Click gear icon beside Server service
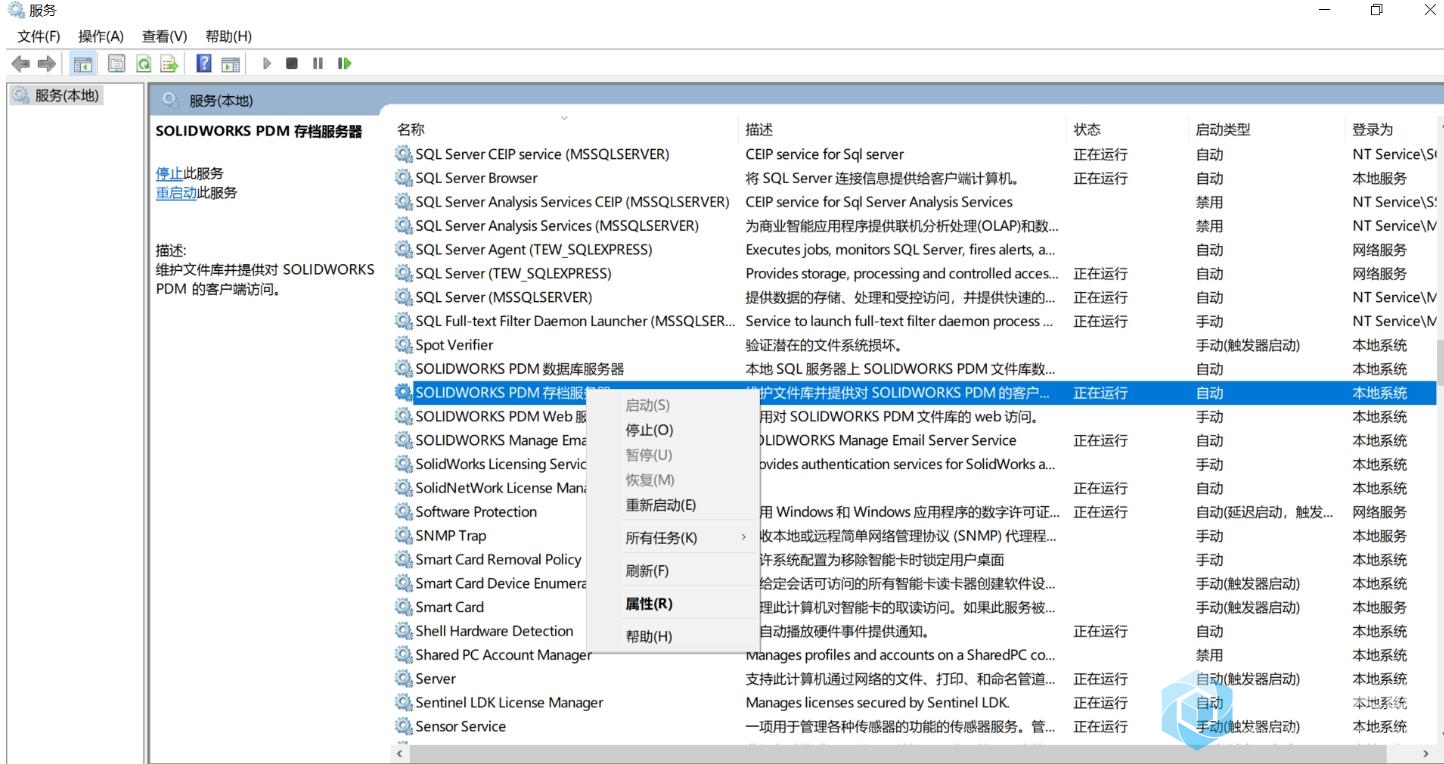 pos(404,679)
